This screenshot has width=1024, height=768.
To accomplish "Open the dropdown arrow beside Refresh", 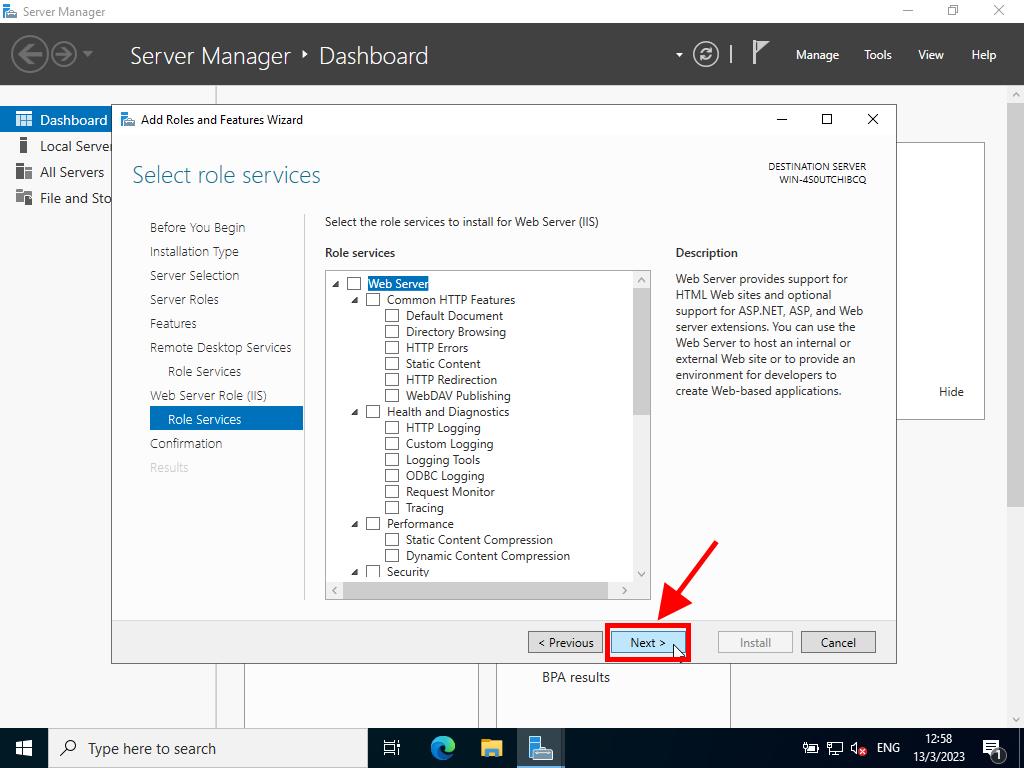I will tap(679, 55).
